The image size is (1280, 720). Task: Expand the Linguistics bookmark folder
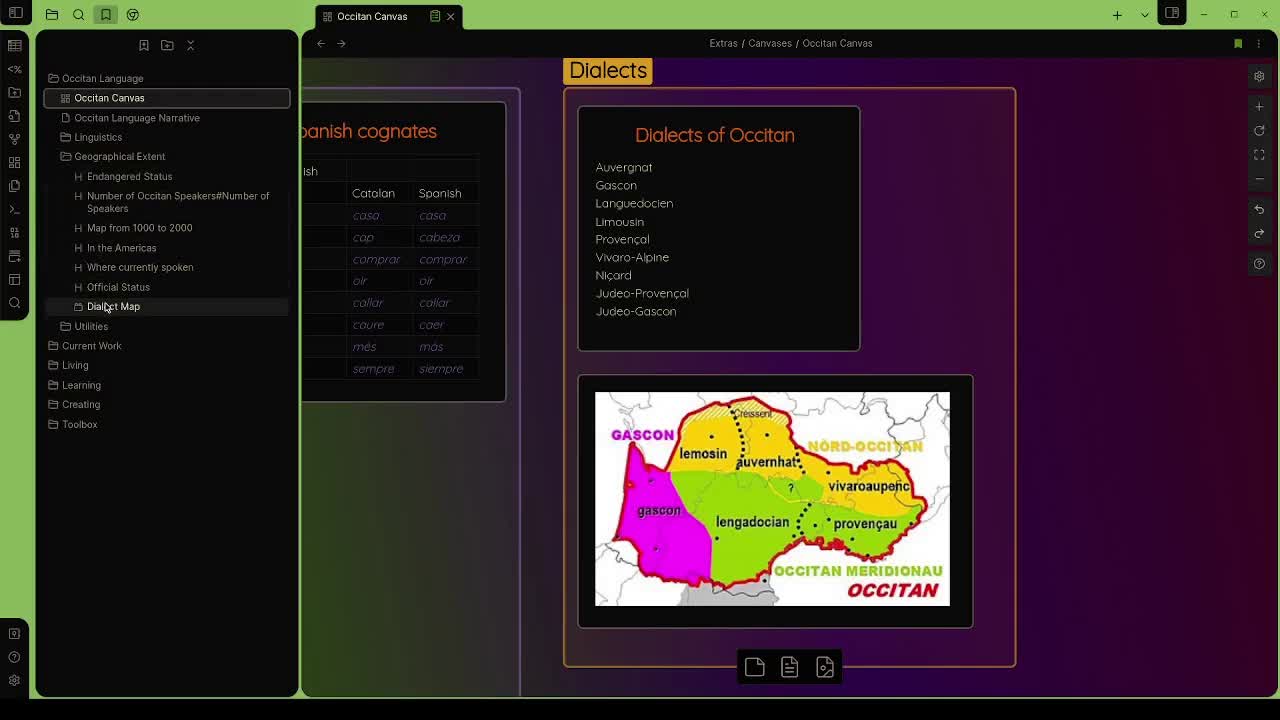pos(66,137)
